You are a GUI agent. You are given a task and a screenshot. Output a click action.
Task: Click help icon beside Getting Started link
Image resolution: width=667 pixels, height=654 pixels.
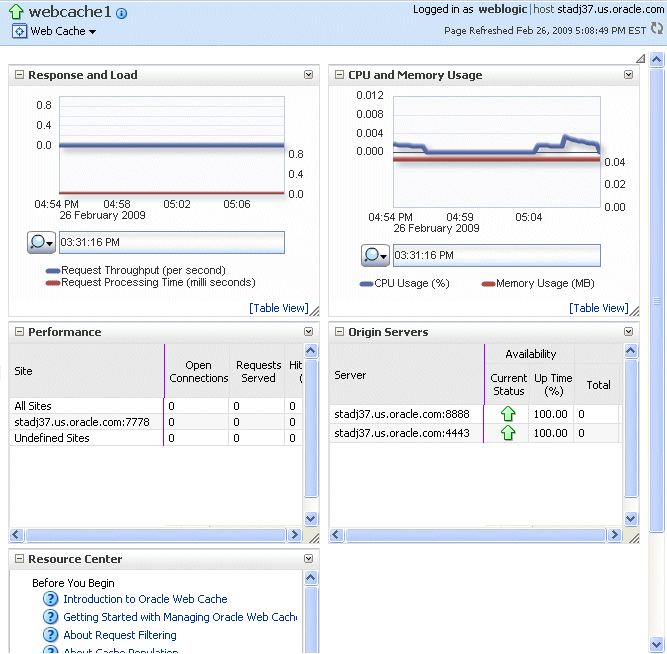coord(51,617)
